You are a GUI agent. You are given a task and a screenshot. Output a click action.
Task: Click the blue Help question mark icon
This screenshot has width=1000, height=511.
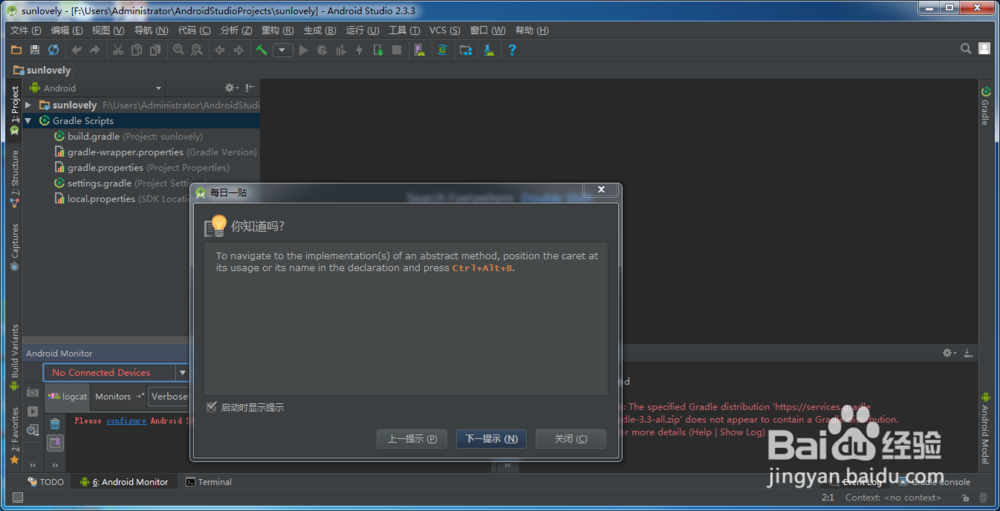click(x=511, y=50)
